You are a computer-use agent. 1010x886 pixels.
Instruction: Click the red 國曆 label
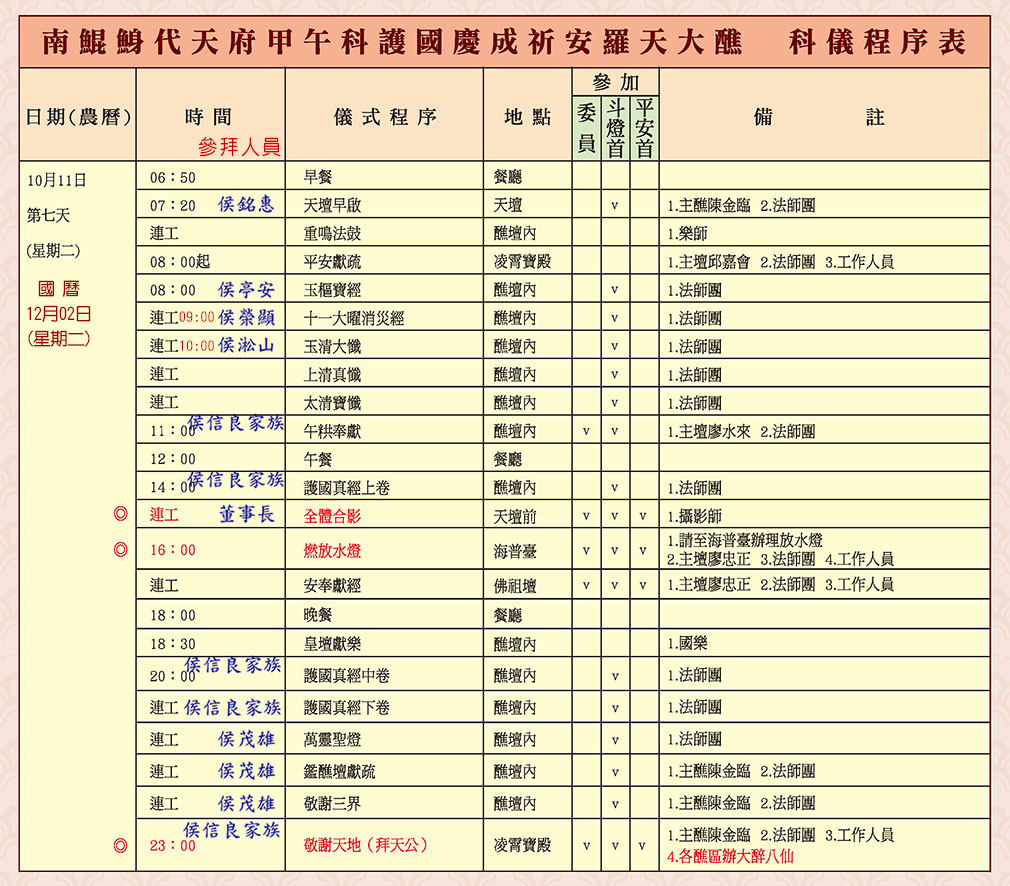coord(58,289)
